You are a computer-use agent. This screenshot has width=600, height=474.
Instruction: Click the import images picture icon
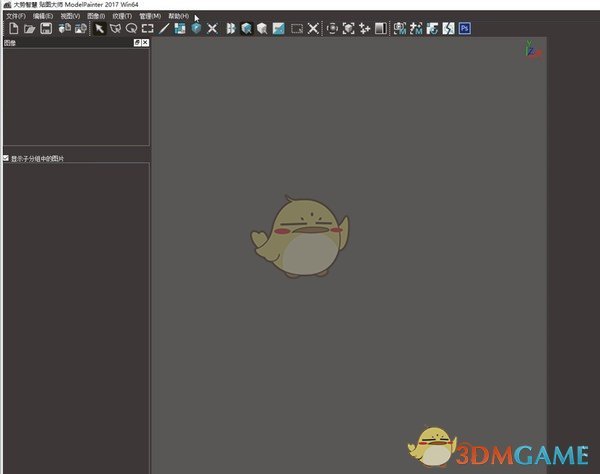click(80, 29)
